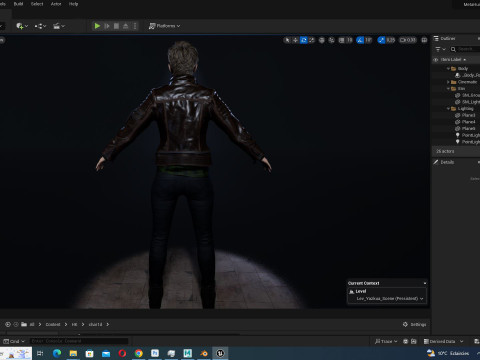Toggle rotation angle snapping
The height and width of the screenshot is (360, 480).
[x=360, y=40]
